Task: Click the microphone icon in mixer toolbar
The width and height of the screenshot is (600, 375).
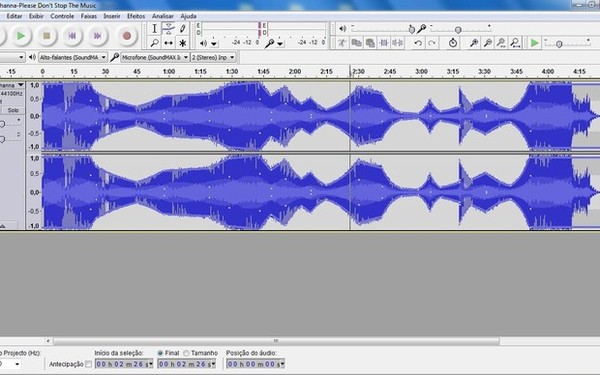Action: (x=422, y=29)
